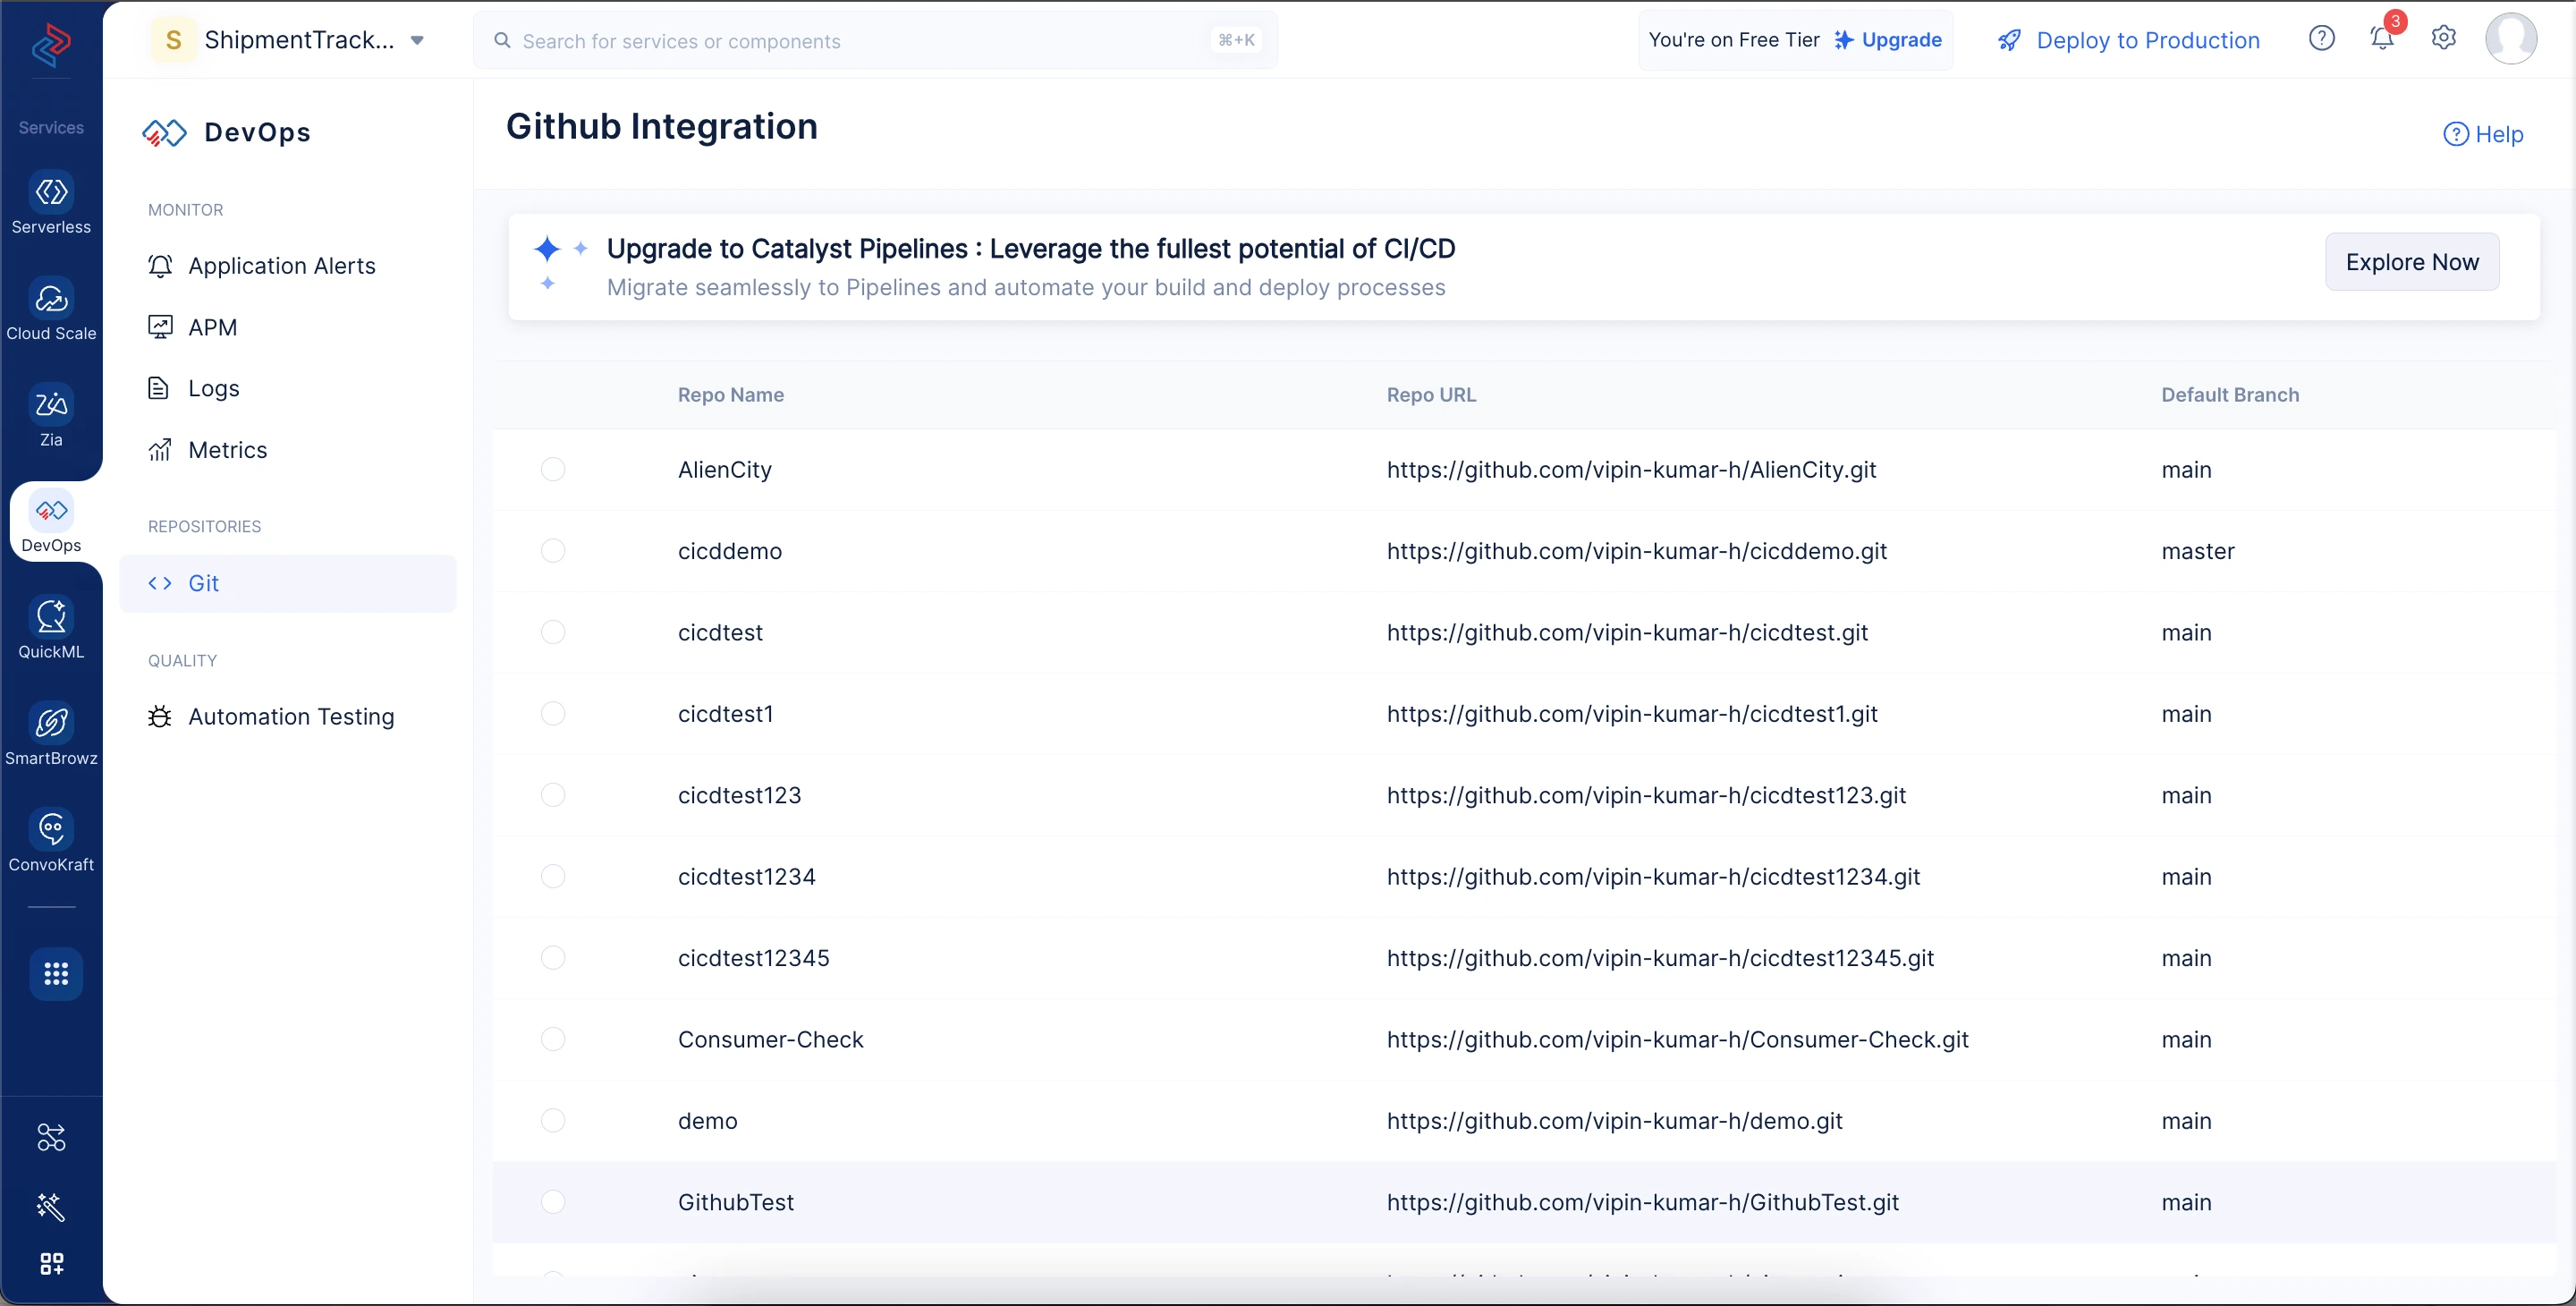Click the Consumer-Check repo name
The width and height of the screenshot is (2576, 1306).
771,1039
